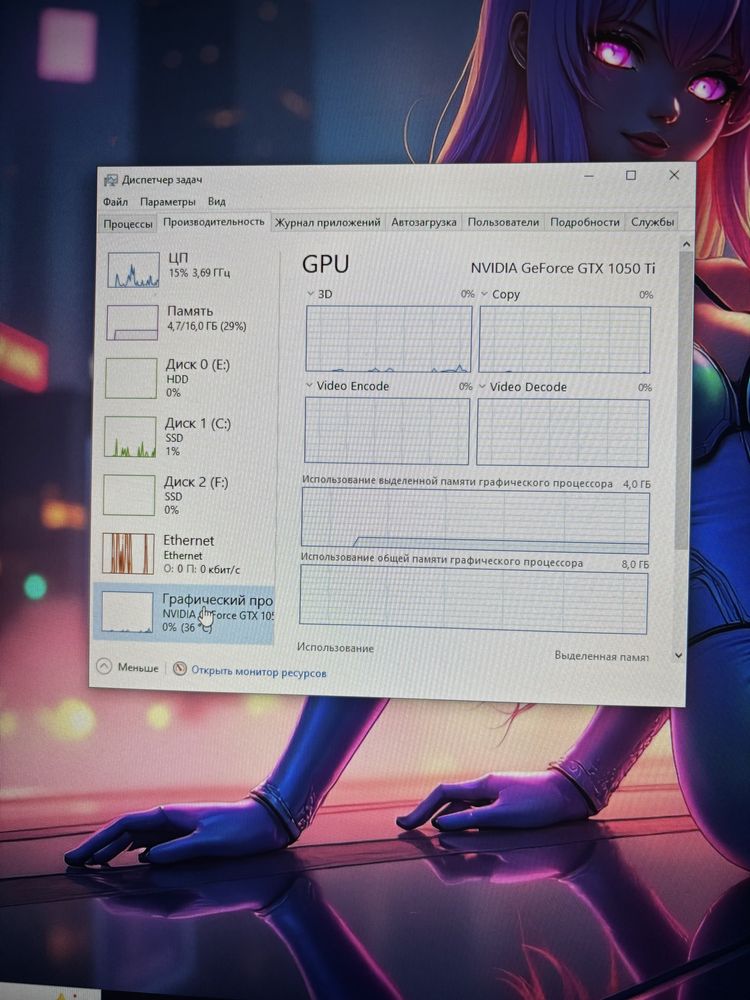This screenshot has height=1000, width=750.
Task: Select the Диск 2 (F:) graph thumbnail
Action: tap(129, 495)
